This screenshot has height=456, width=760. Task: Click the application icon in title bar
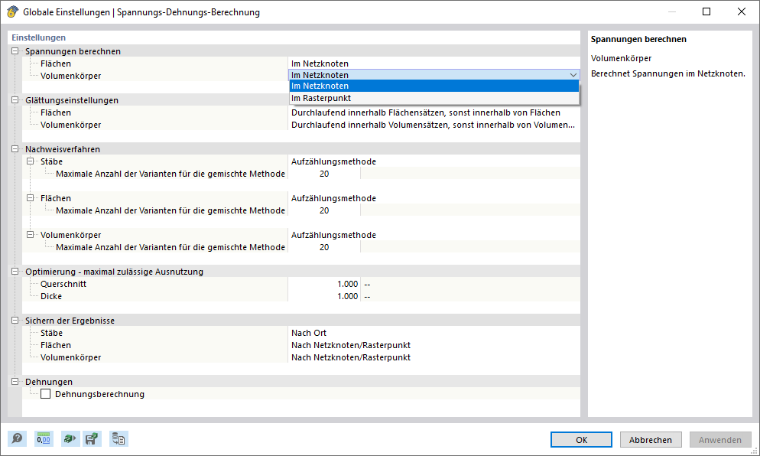12,12
